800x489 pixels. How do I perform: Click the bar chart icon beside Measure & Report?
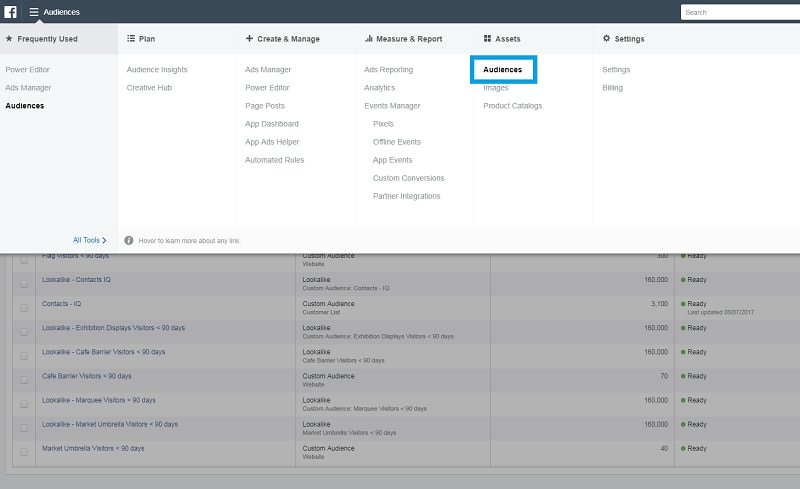tap(368, 38)
